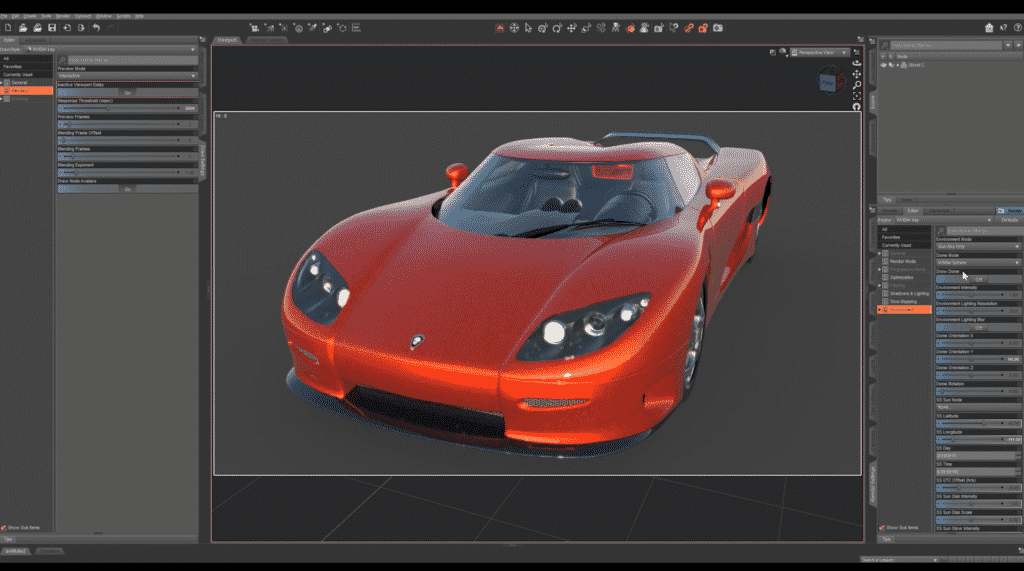Select Tone Mapping category in Render Settings
The image size is (1024, 571).
(x=905, y=301)
